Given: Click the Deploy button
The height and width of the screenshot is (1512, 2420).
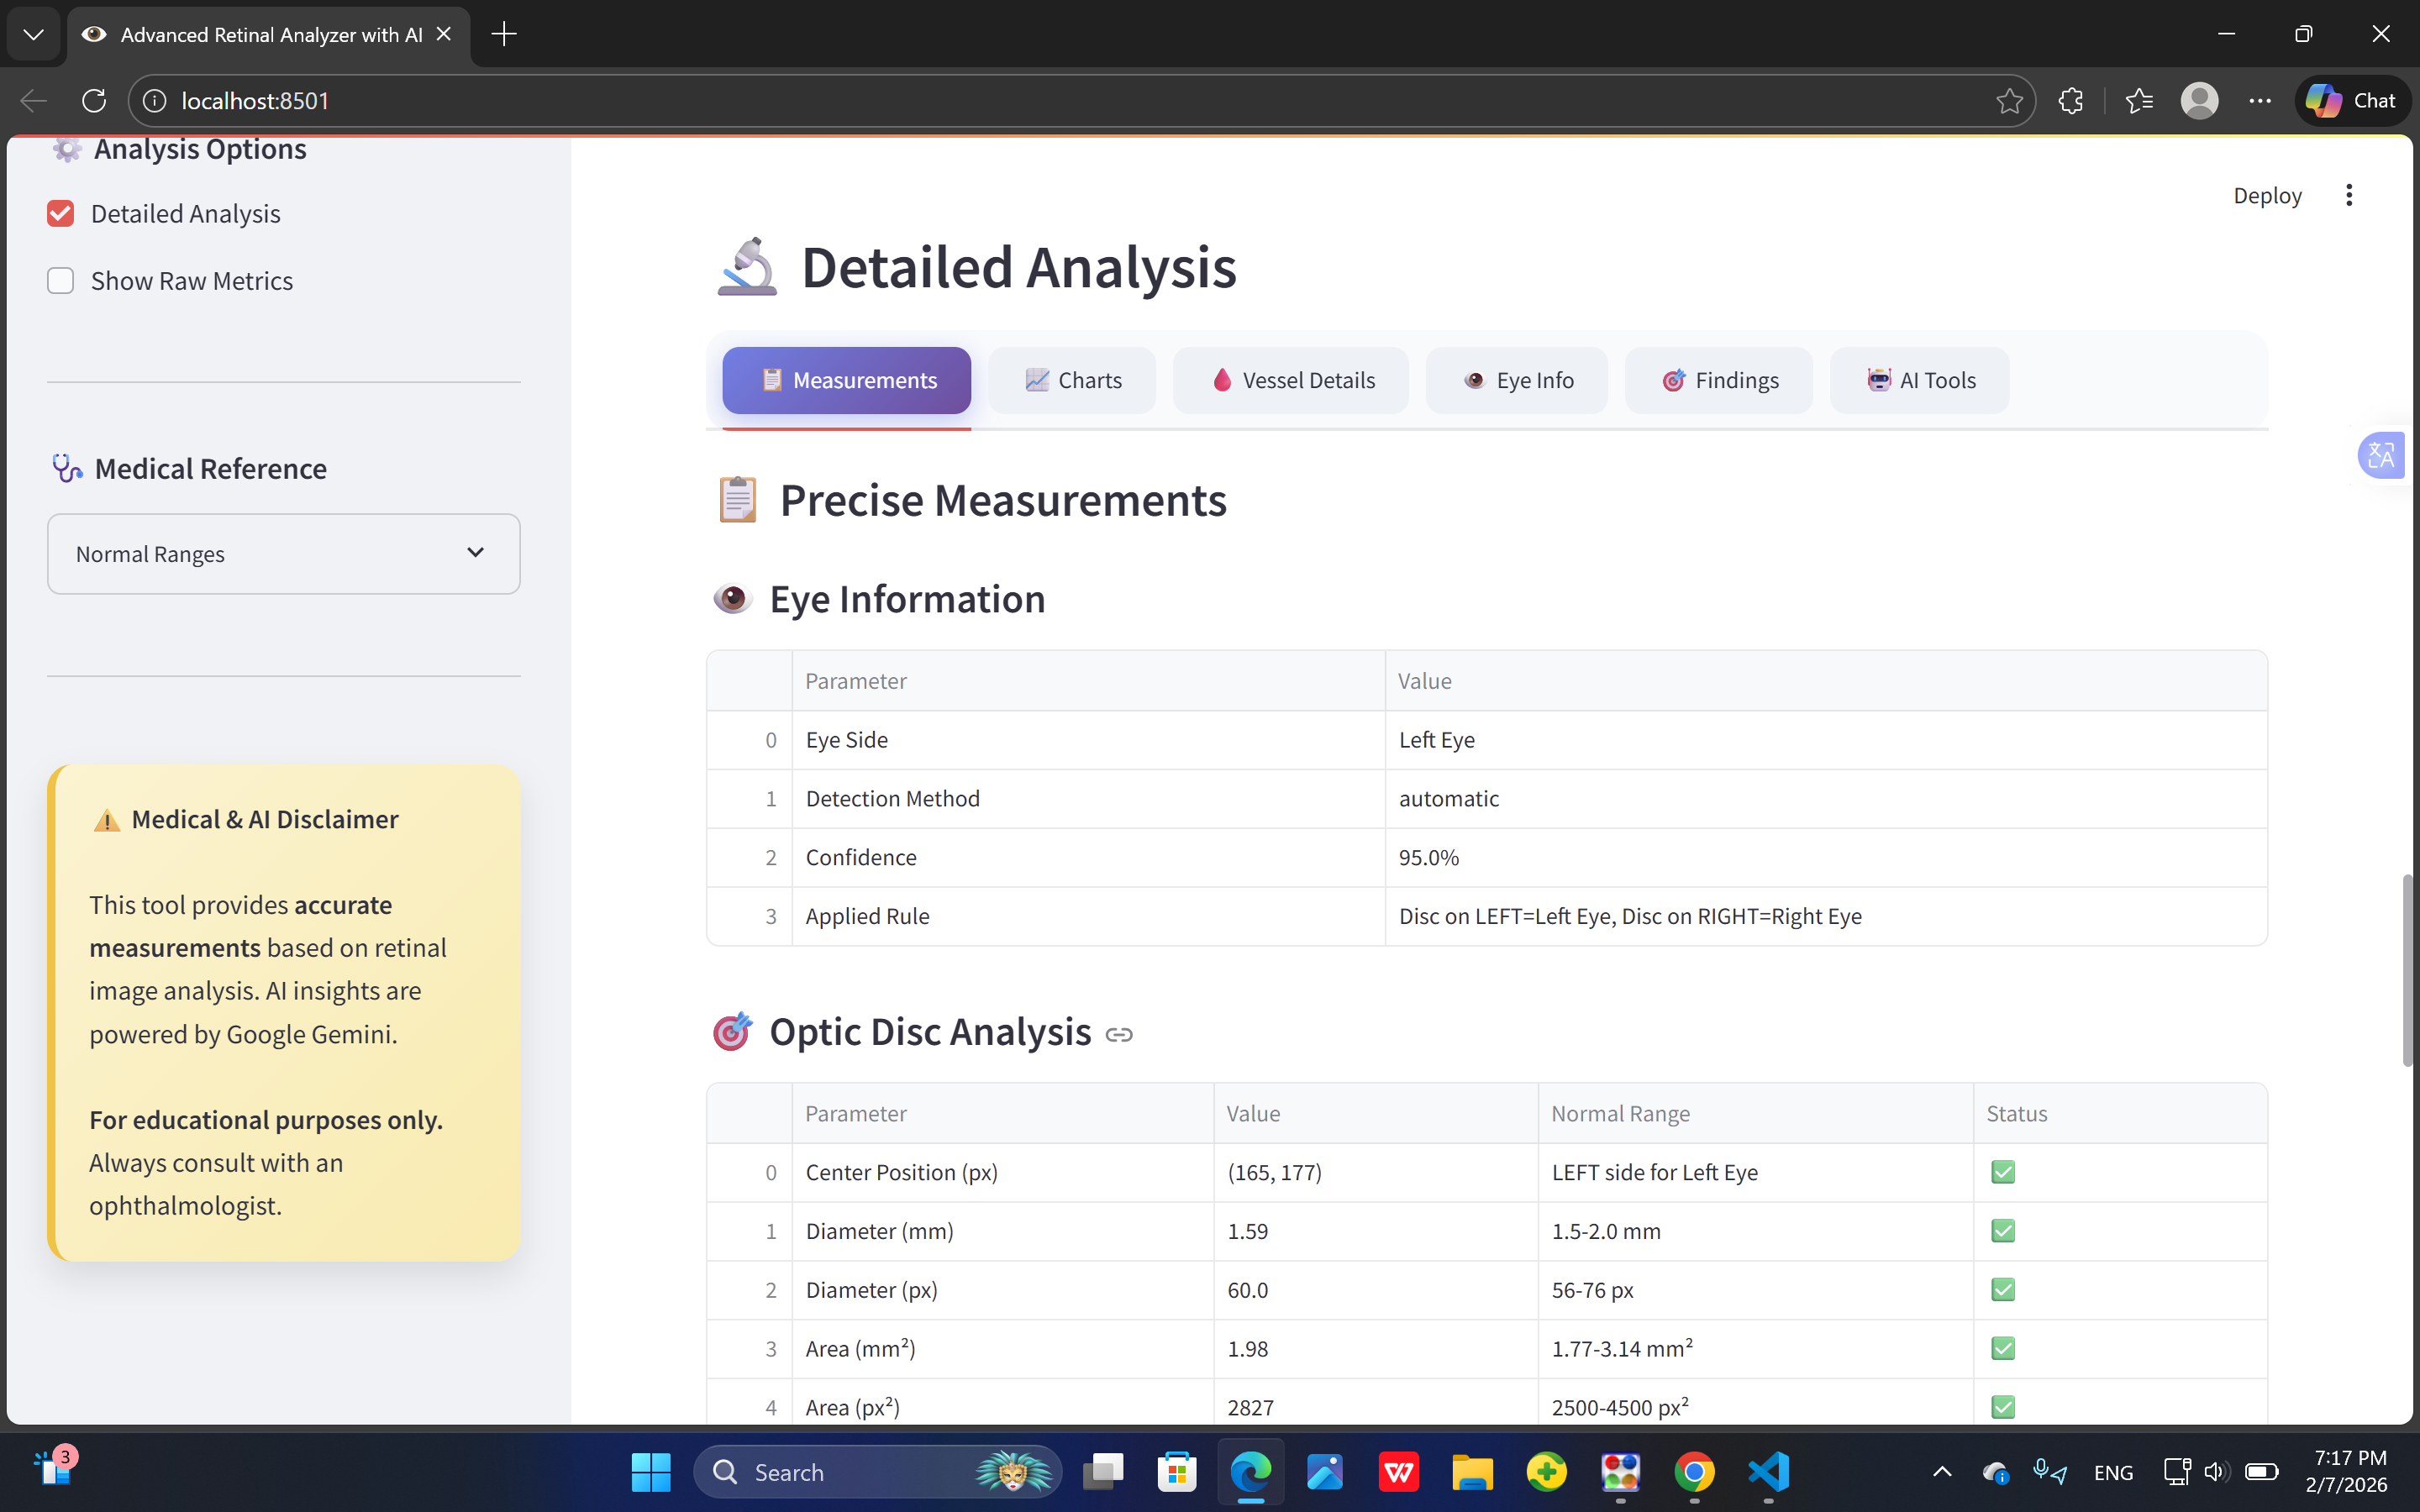Looking at the screenshot, I should (2267, 196).
